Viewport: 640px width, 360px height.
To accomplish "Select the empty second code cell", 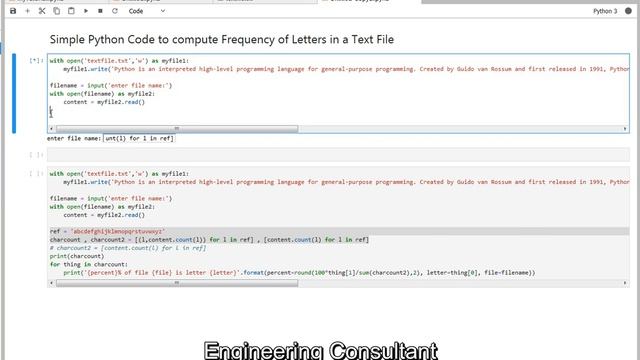I will pyautogui.click(x=338, y=155).
